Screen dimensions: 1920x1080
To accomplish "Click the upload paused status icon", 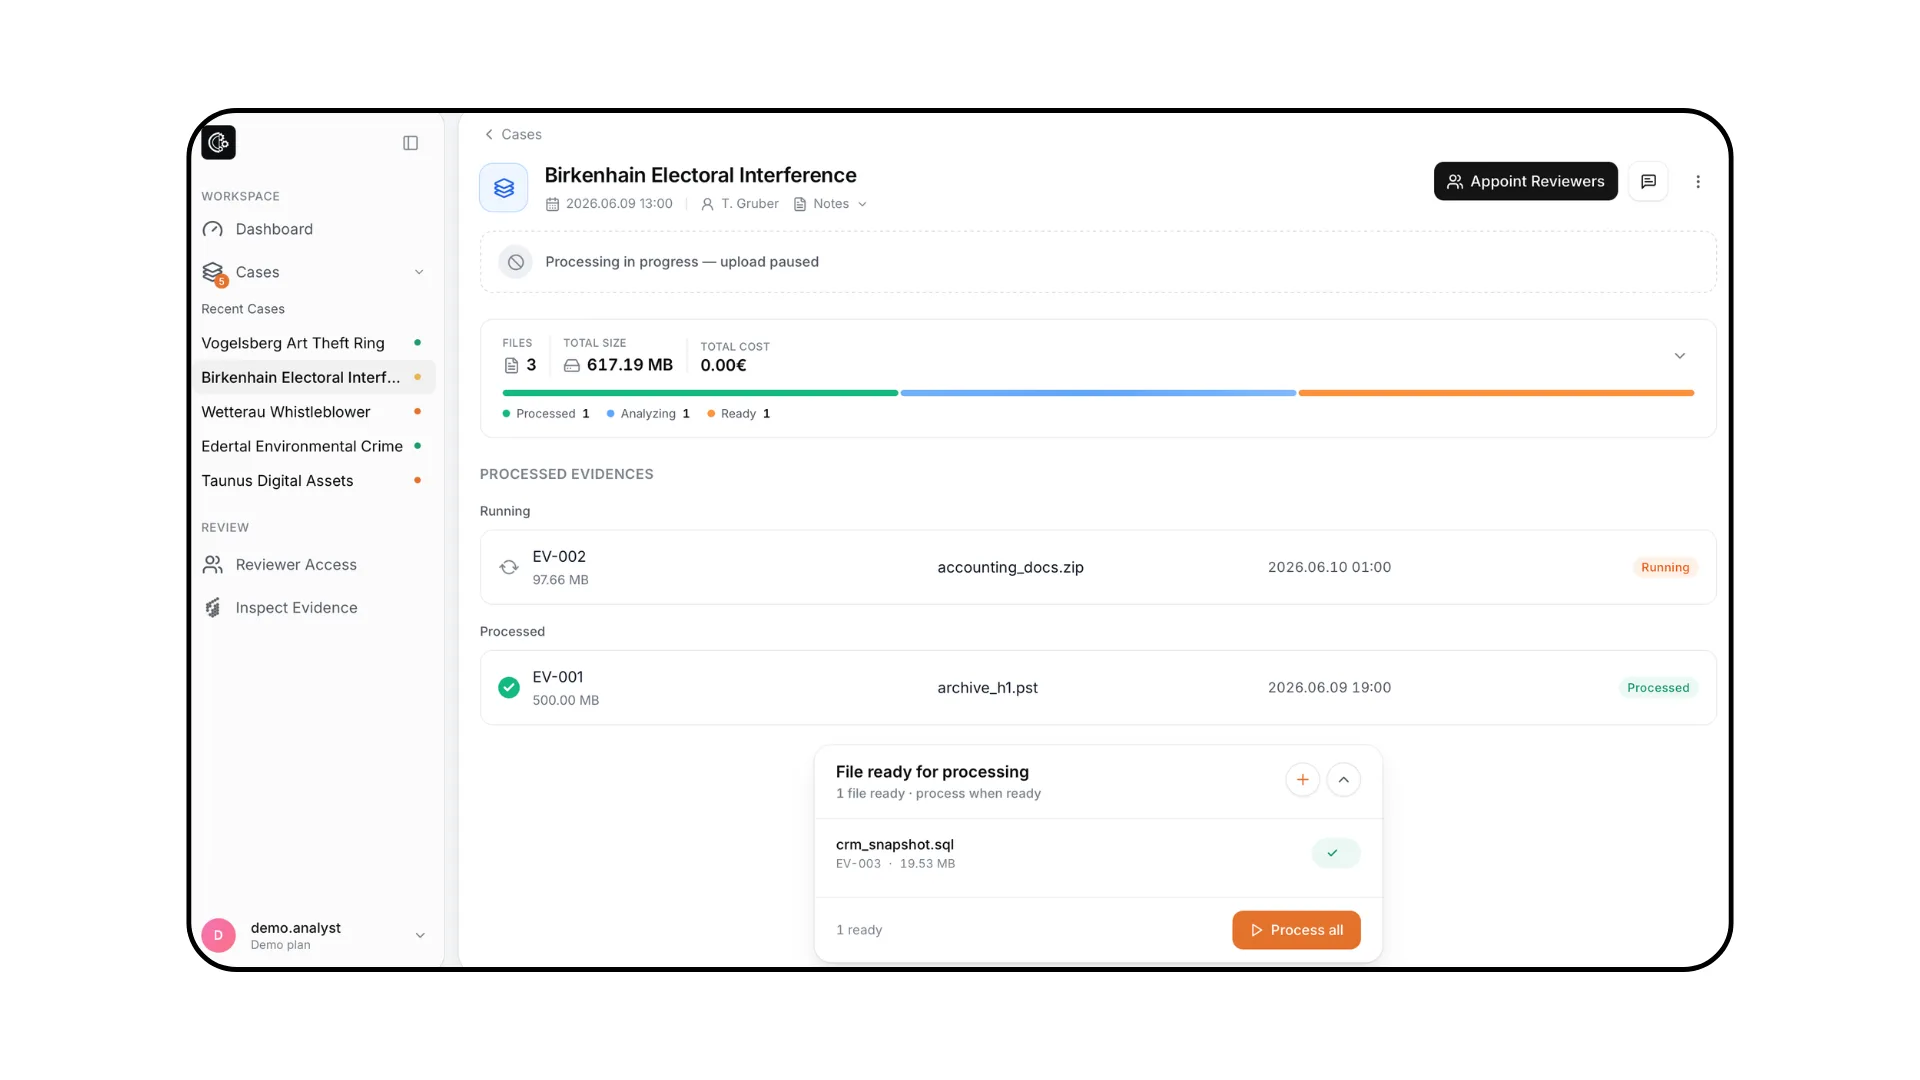I will click(516, 262).
